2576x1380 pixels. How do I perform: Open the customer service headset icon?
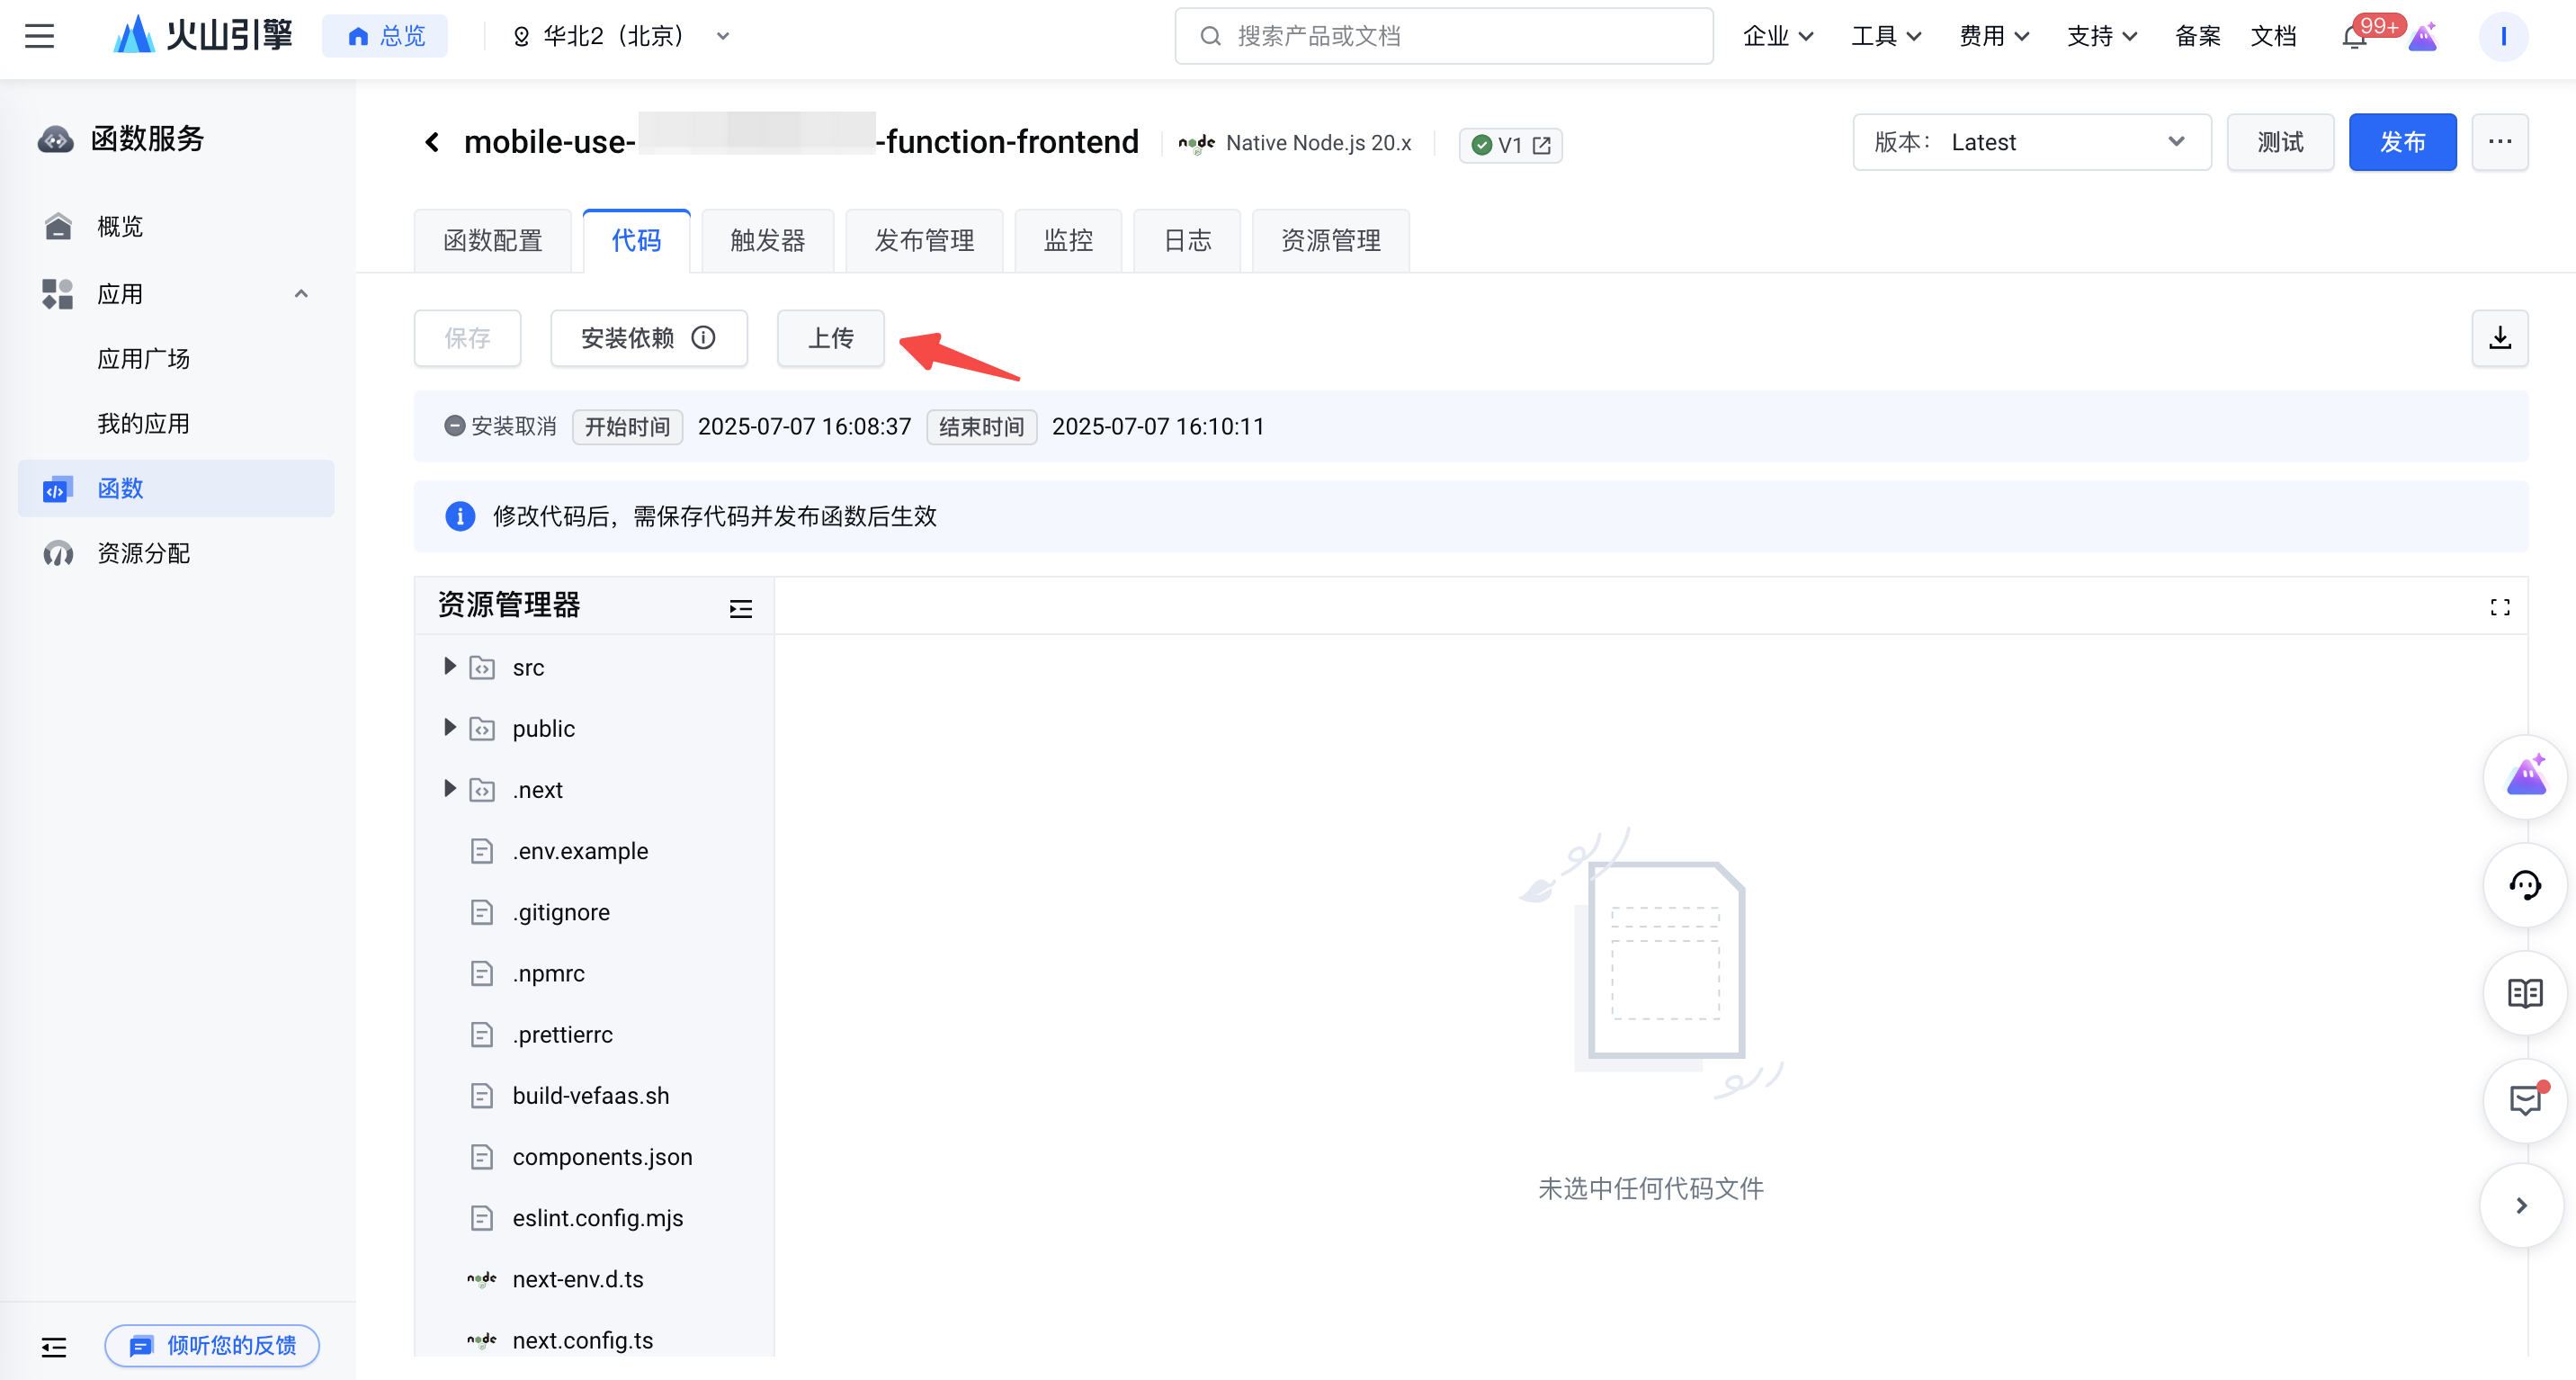pos(2524,885)
